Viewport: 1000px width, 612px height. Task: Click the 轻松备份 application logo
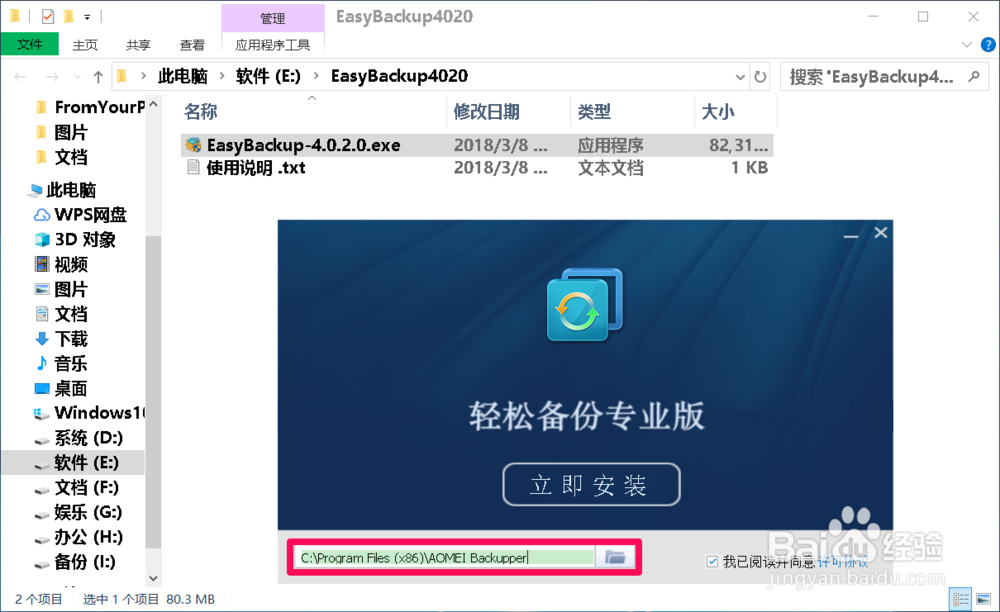[x=584, y=305]
